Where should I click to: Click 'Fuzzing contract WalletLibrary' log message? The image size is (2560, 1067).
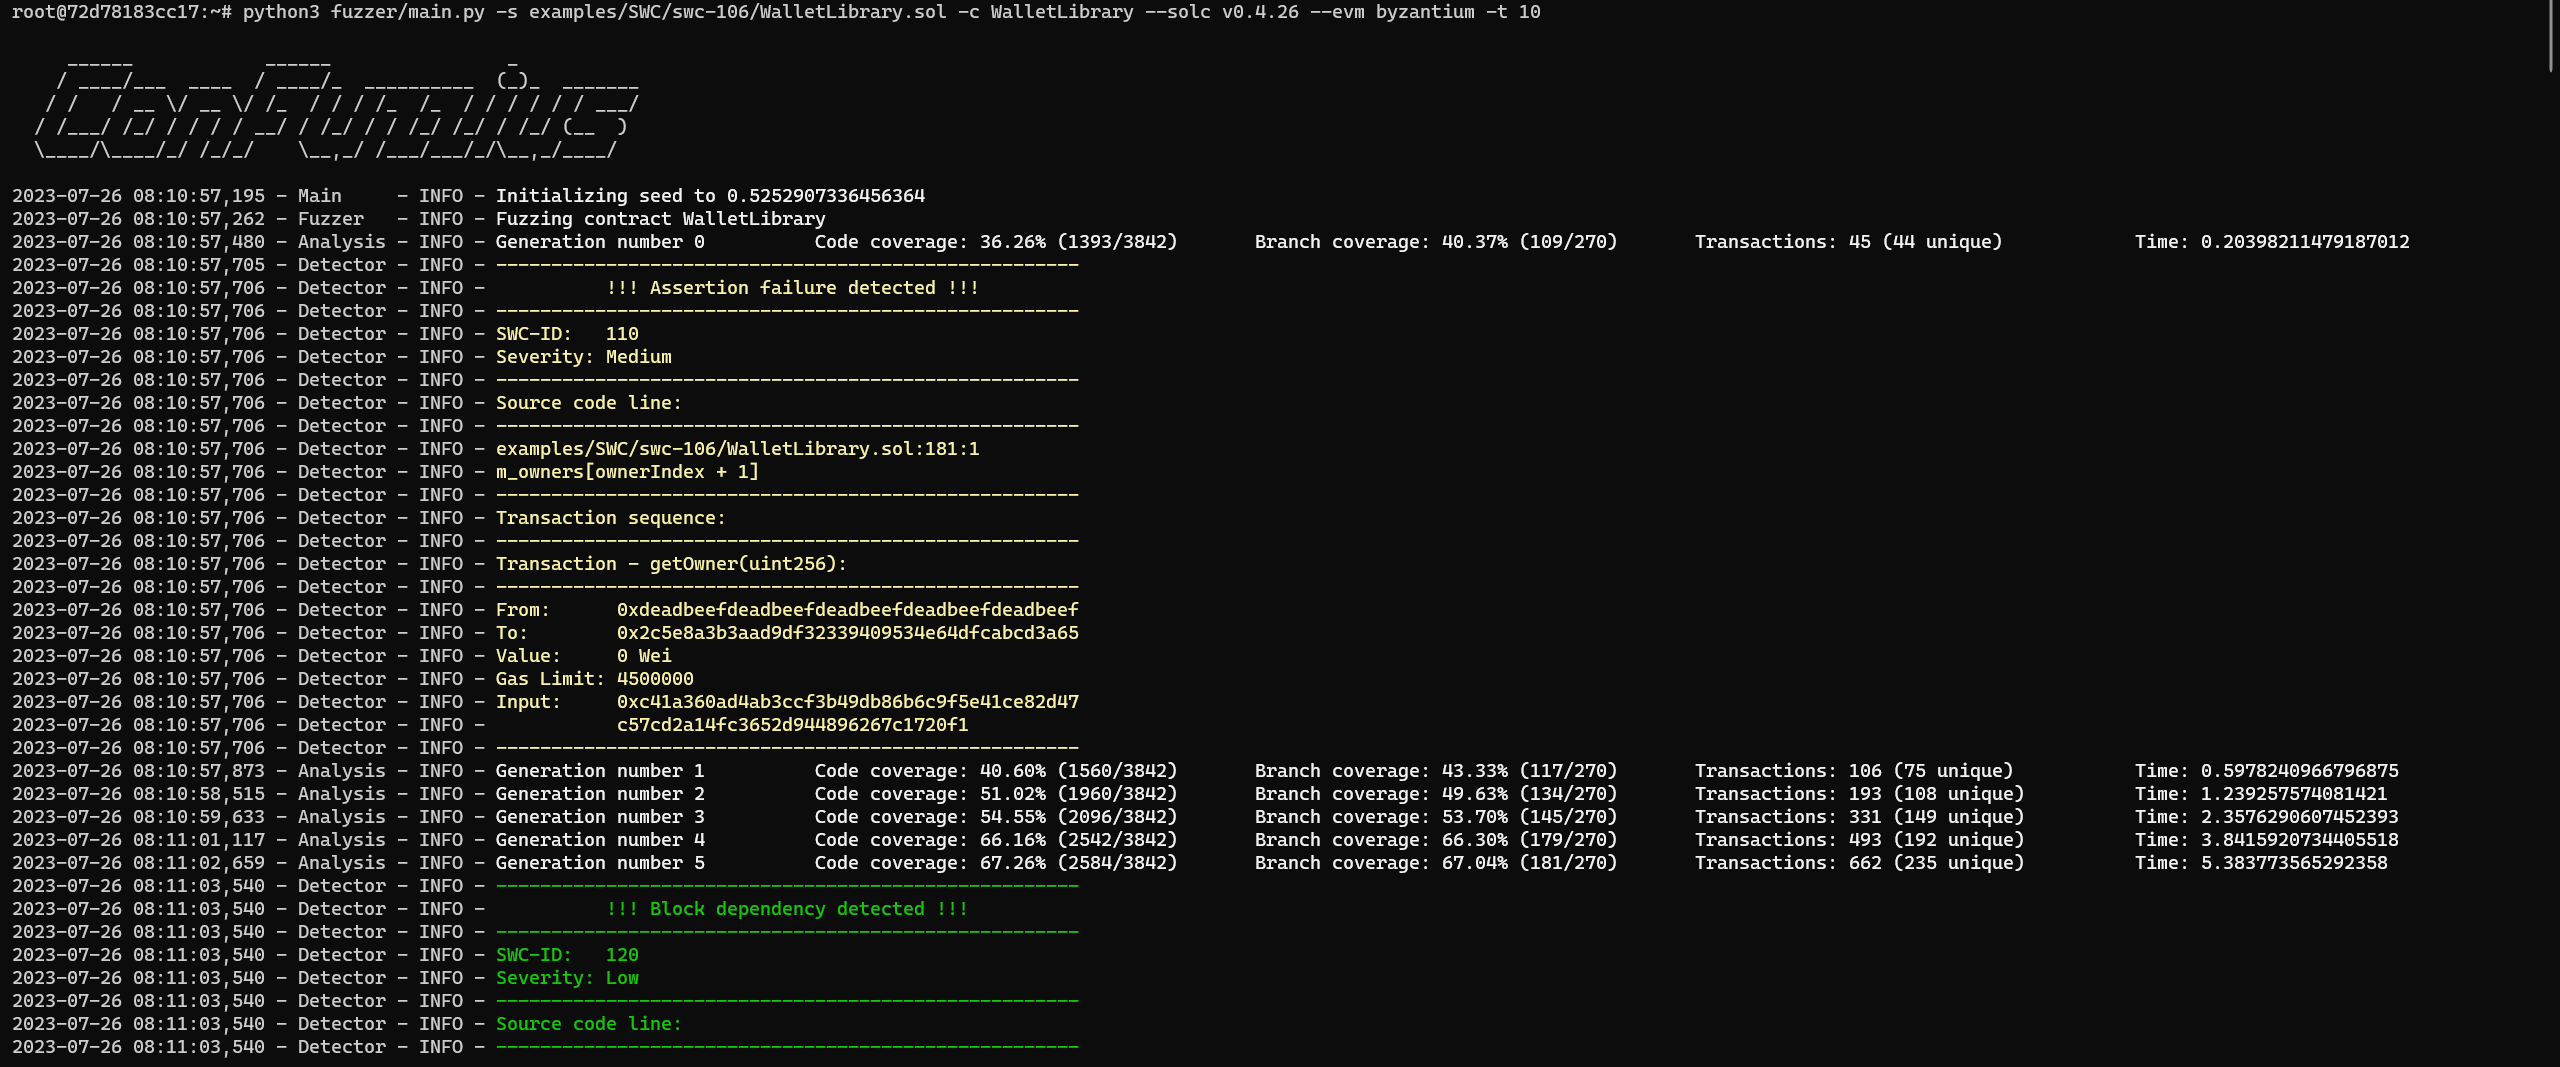(x=660, y=219)
